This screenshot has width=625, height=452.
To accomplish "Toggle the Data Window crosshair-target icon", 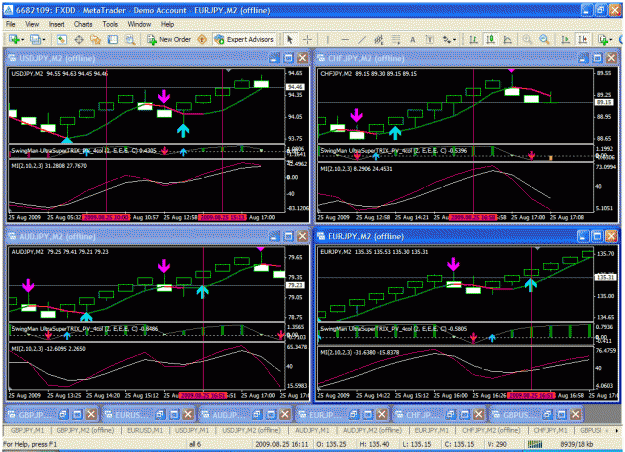I will [x=79, y=39].
